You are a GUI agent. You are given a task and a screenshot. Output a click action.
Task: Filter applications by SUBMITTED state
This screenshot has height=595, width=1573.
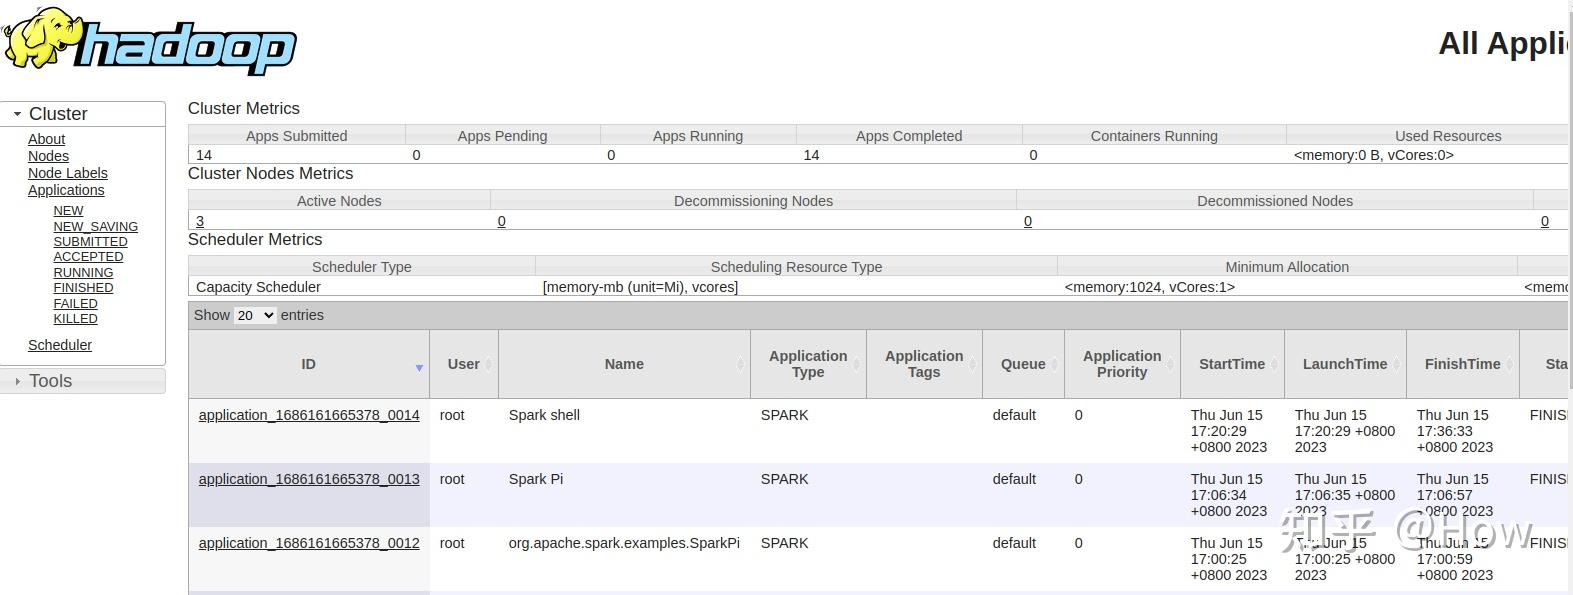tap(90, 242)
